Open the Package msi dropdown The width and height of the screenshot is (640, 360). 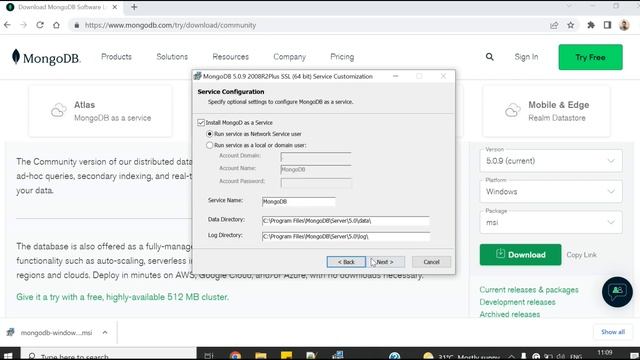click(551, 222)
